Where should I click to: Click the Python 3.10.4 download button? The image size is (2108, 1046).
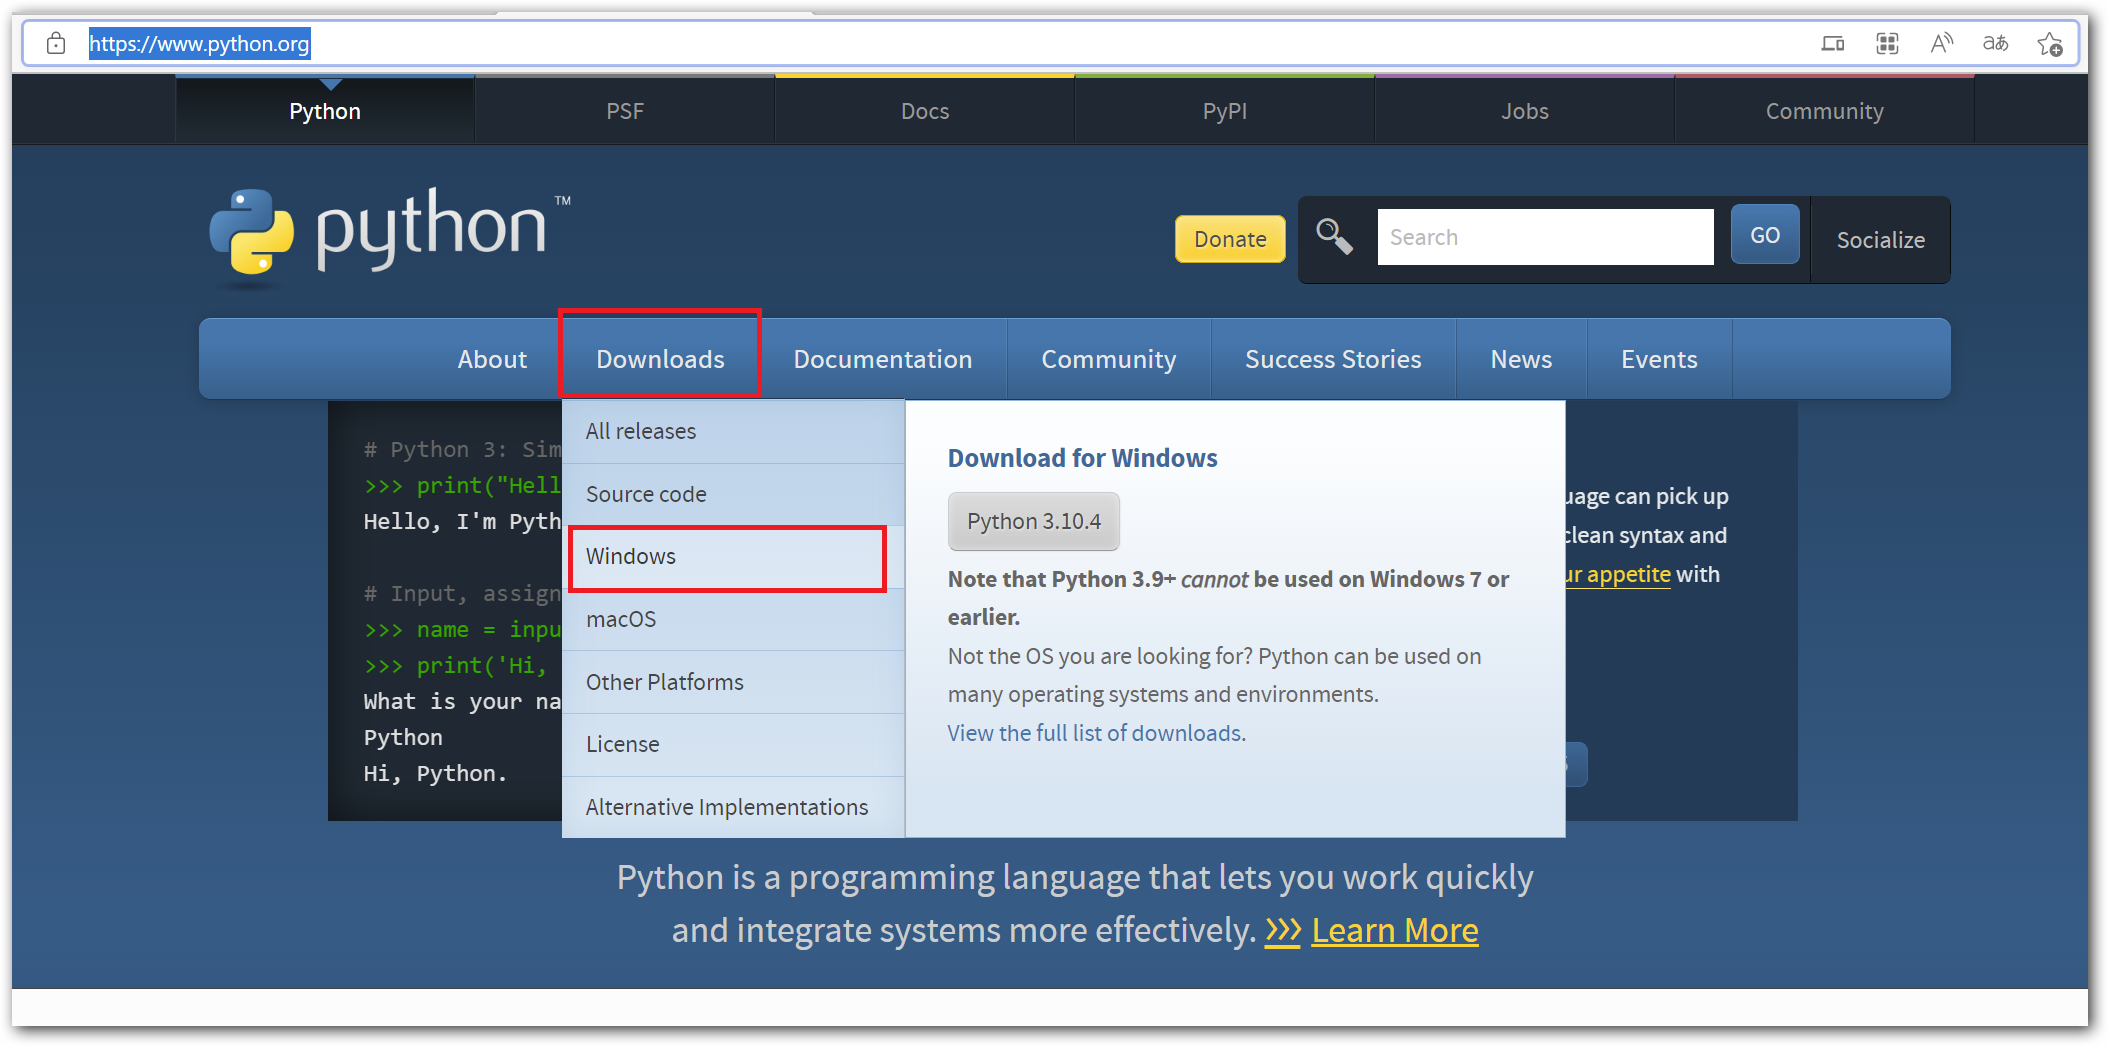pyautogui.click(x=1033, y=521)
